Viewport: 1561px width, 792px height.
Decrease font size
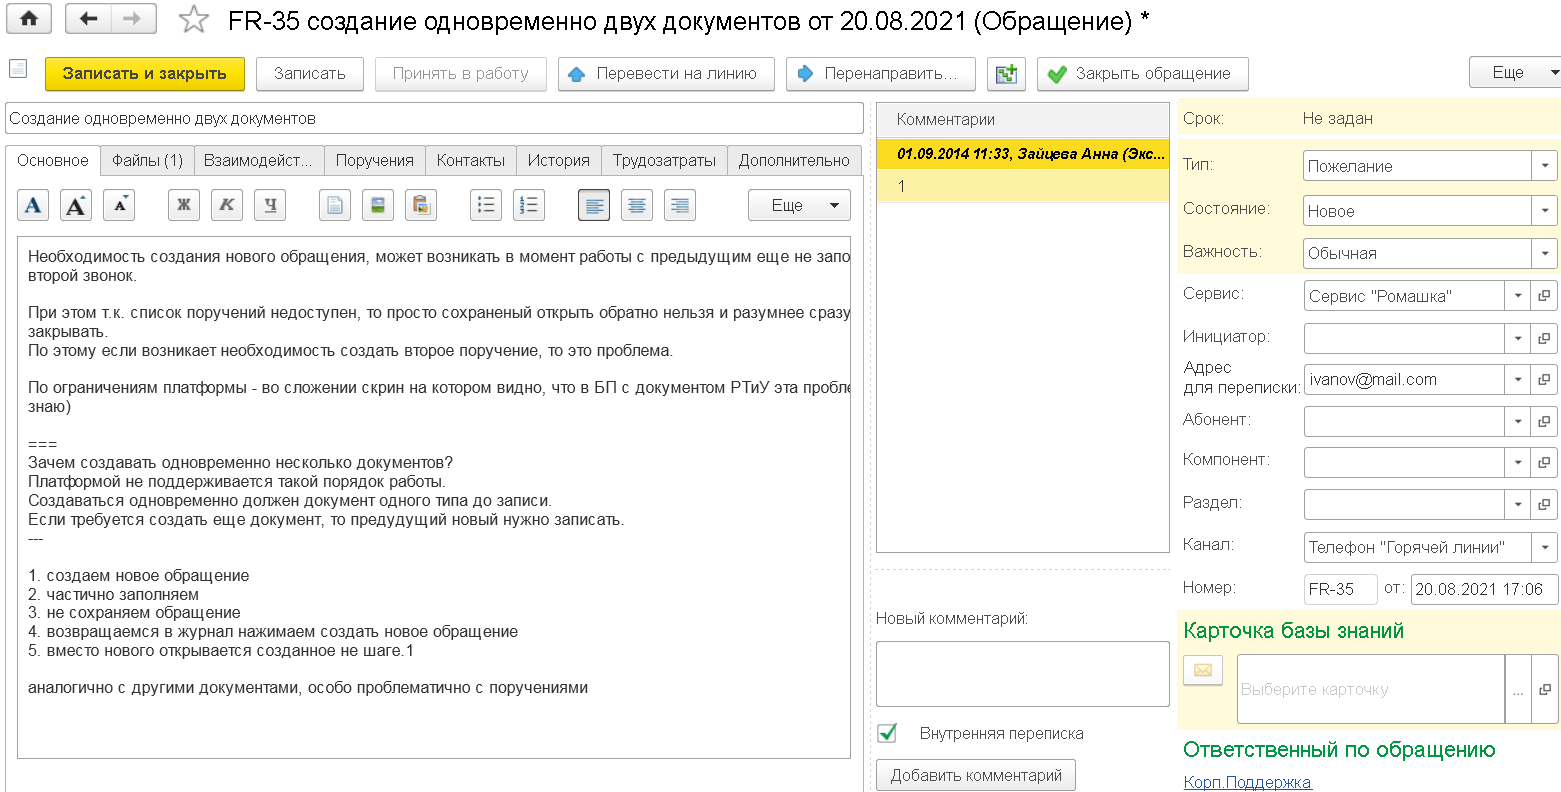[119, 205]
